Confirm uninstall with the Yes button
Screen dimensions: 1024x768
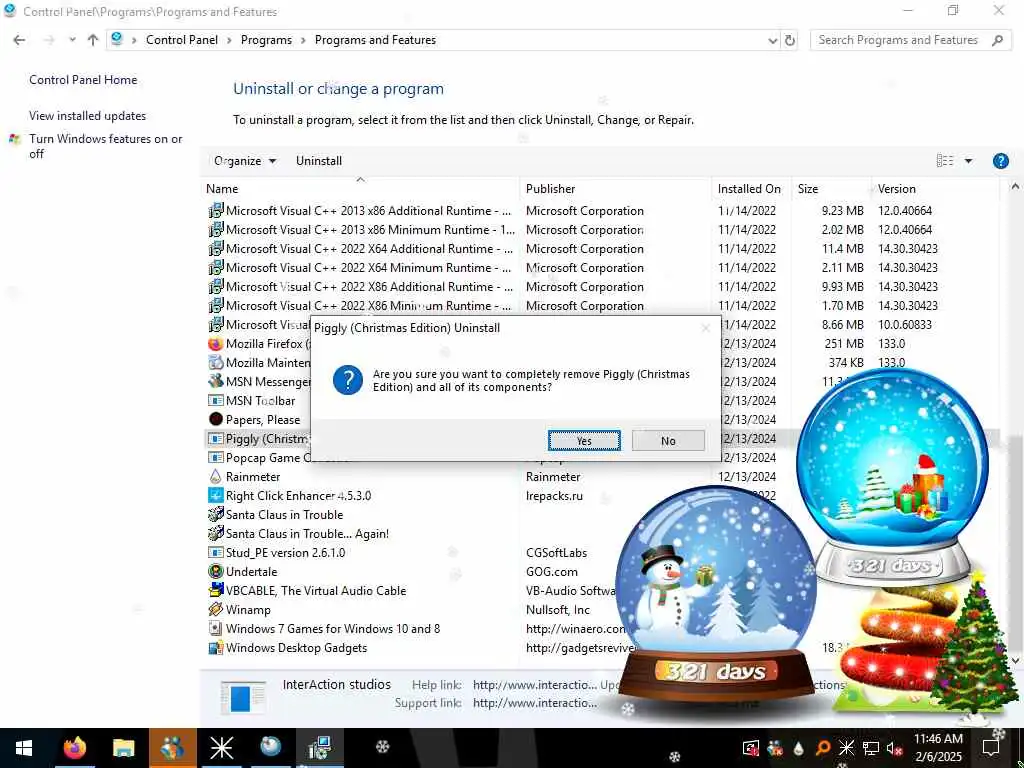584,441
